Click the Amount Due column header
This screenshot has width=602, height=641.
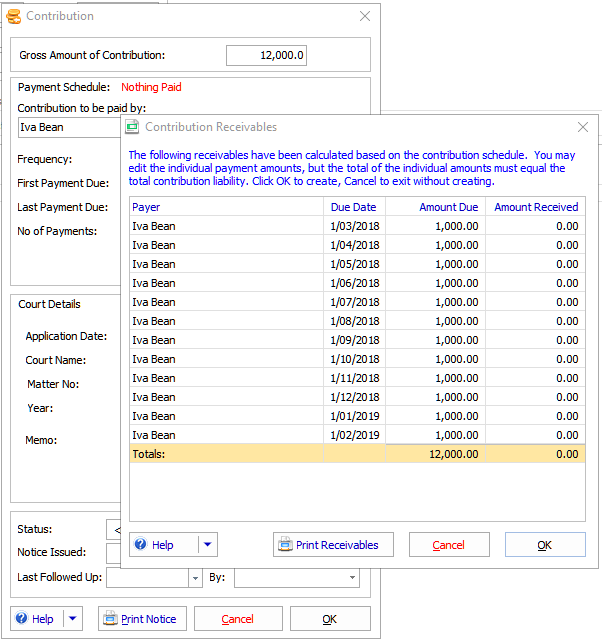tap(435, 207)
